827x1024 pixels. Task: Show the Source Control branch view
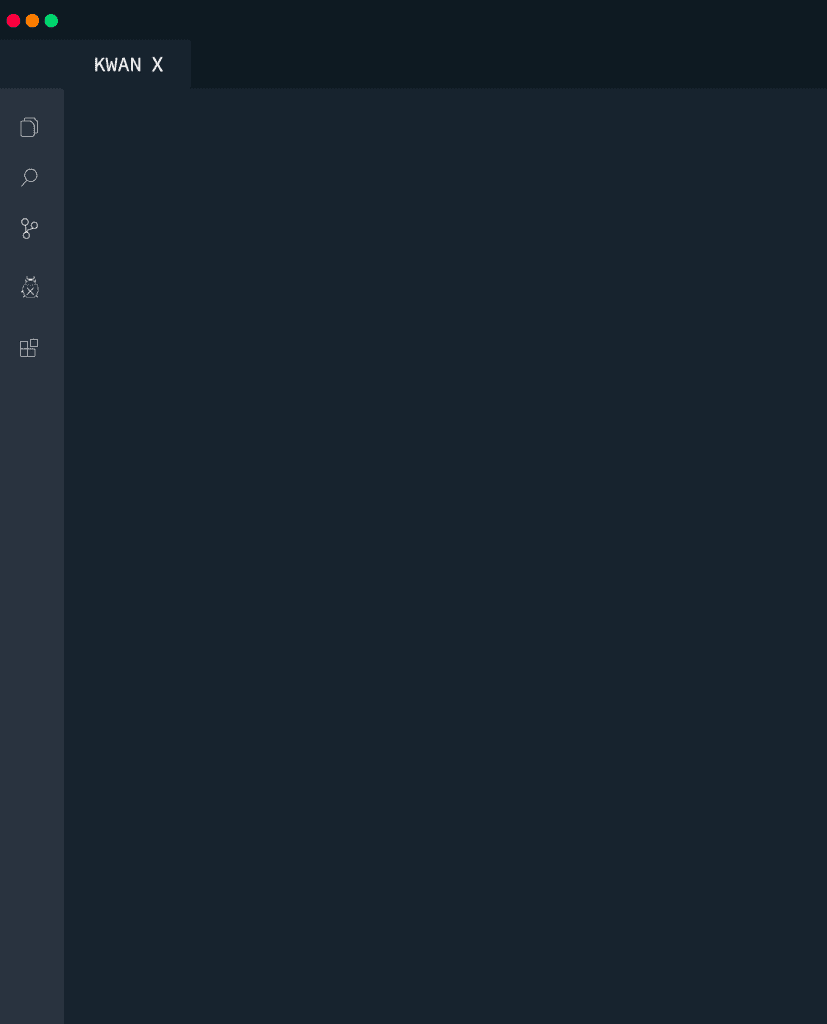(x=29, y=229)
